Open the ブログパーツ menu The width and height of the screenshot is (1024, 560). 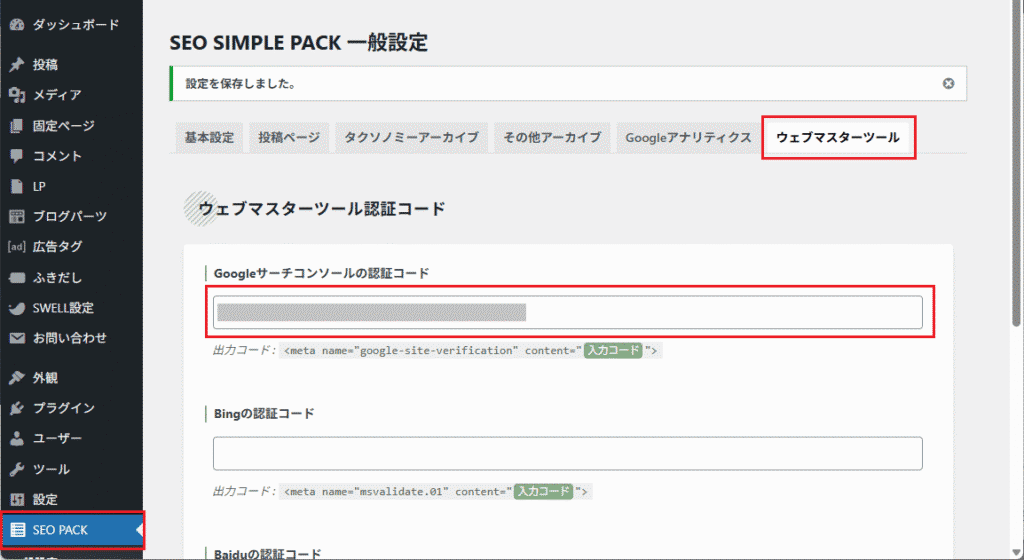pos(71,216)
